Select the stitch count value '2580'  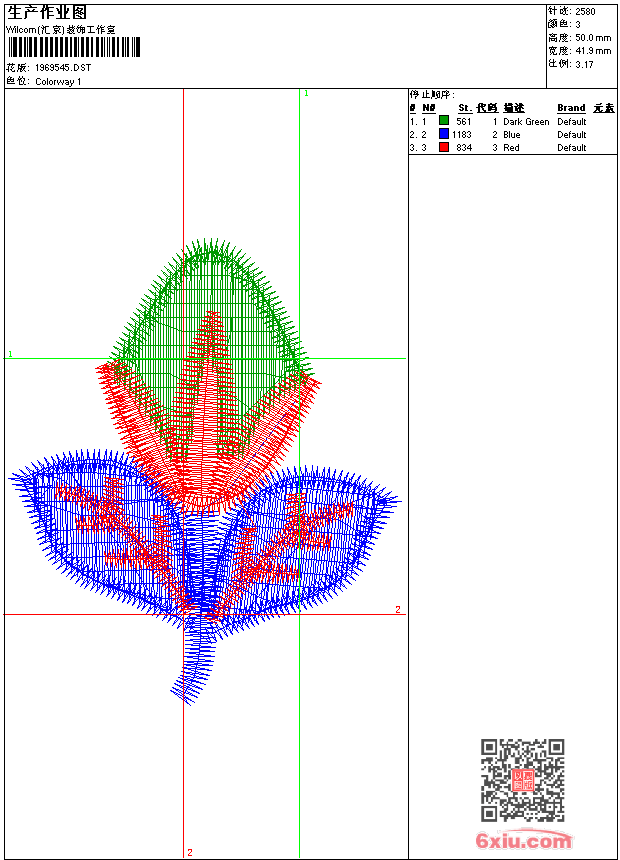click(585, 12)
